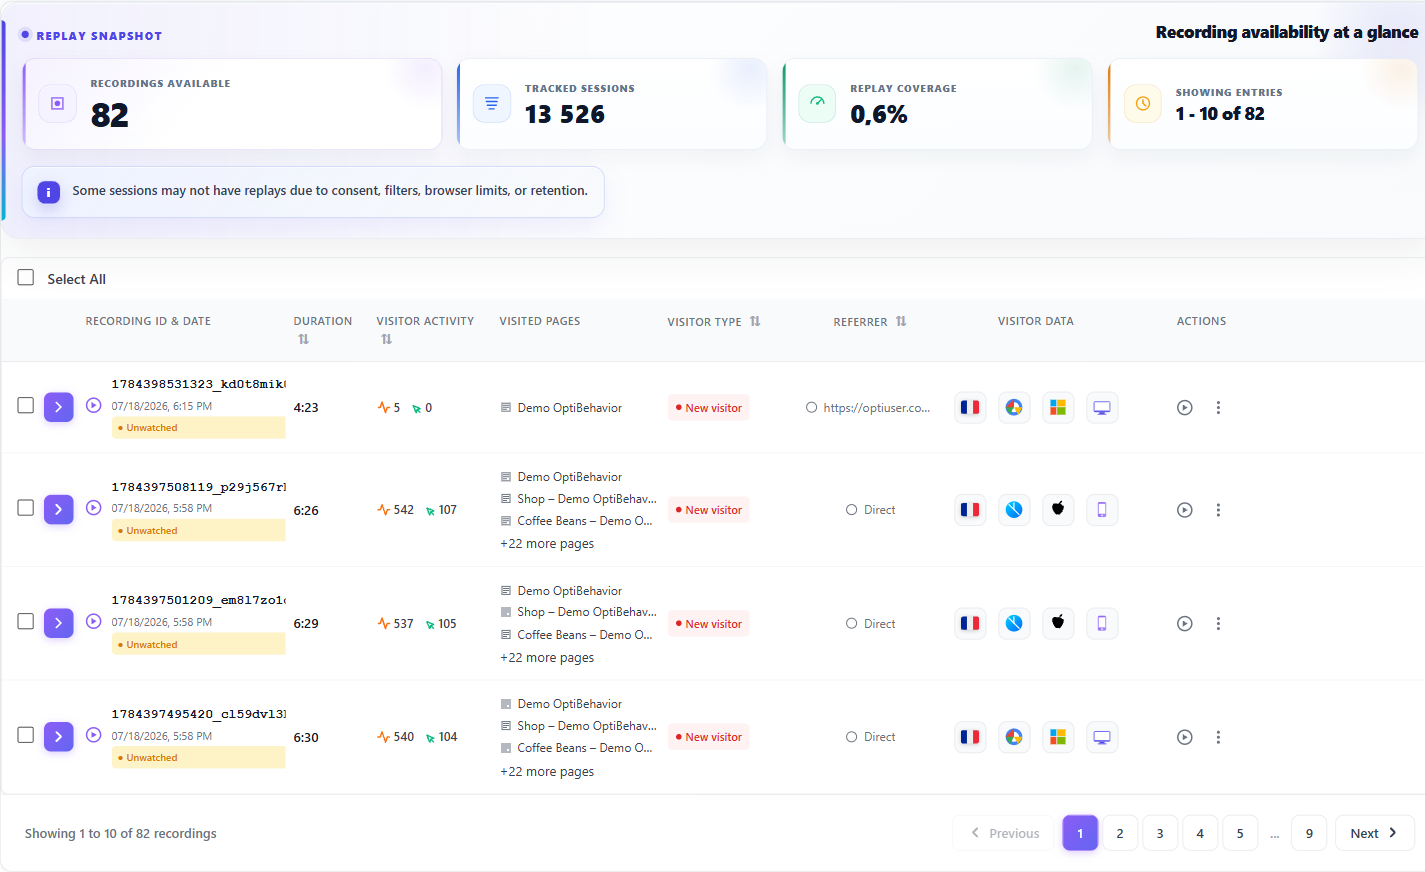Click the Tracked Sessions list icon

491,103
